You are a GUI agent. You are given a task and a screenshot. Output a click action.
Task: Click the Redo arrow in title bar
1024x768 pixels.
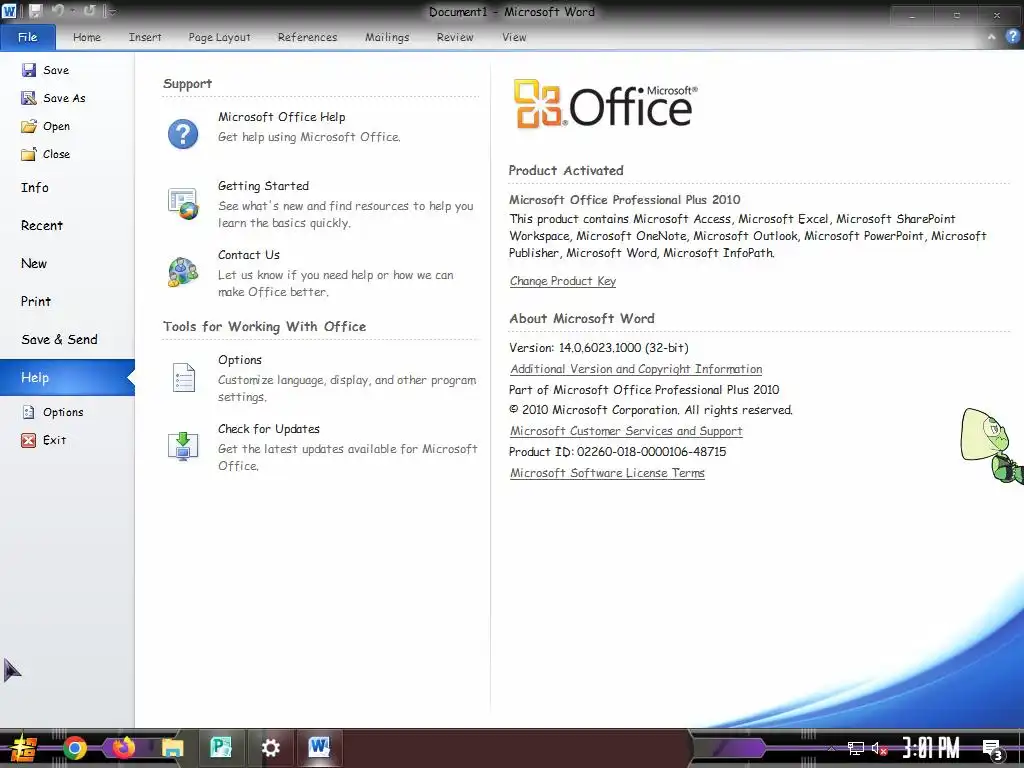point(89,10)
